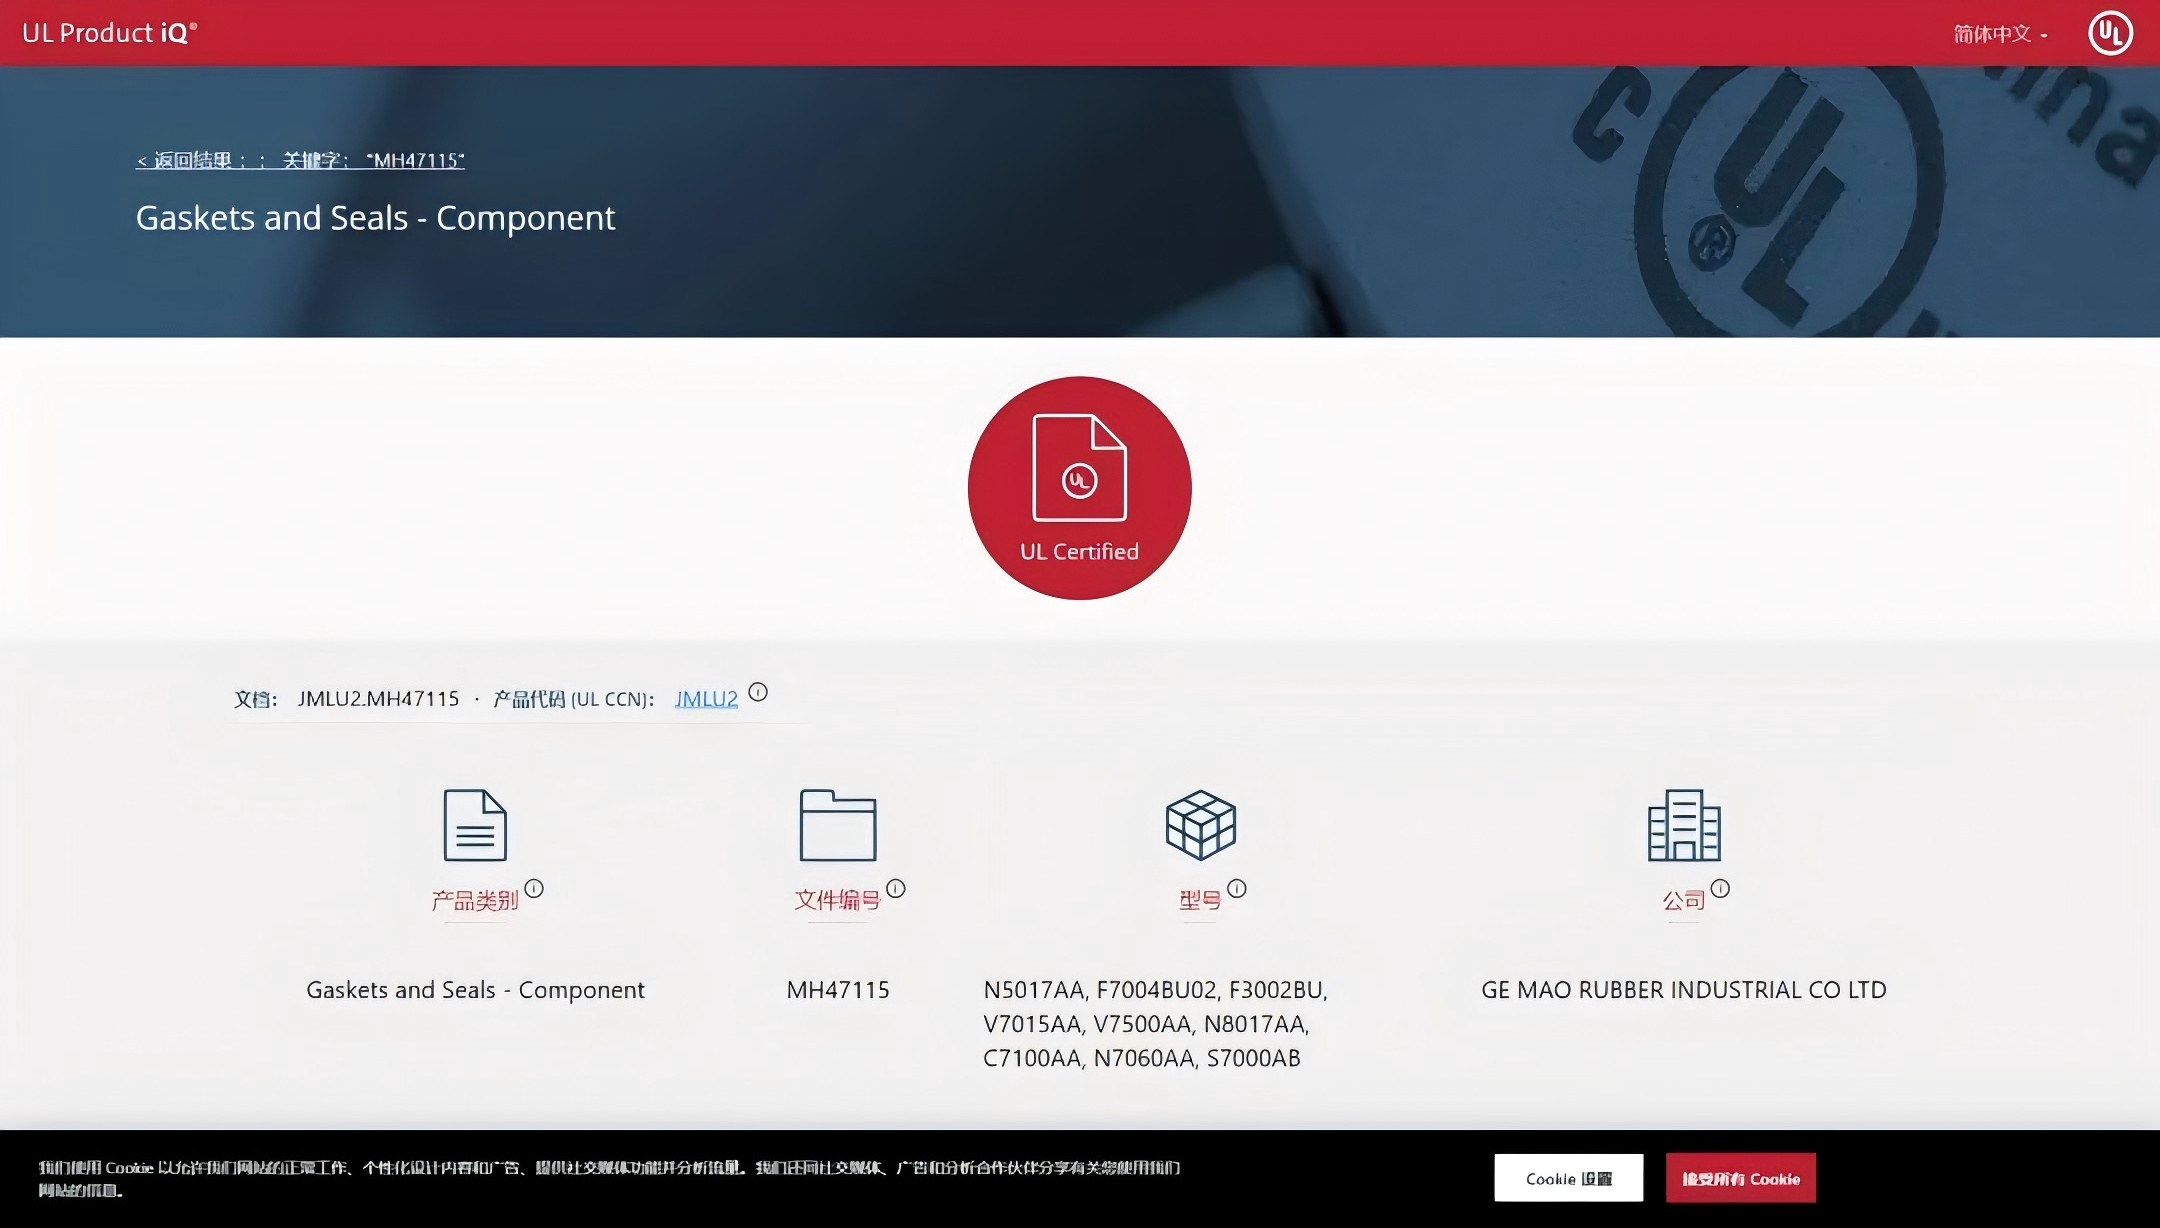
Task: Open the Cookie 设置 button
Action: coord(1568,1178)
